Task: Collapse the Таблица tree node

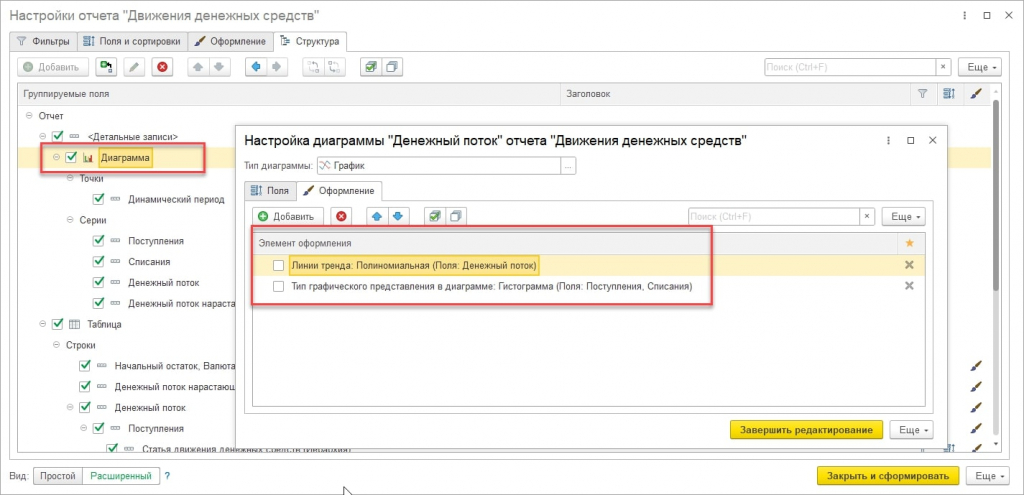Action: pos(42,324)
